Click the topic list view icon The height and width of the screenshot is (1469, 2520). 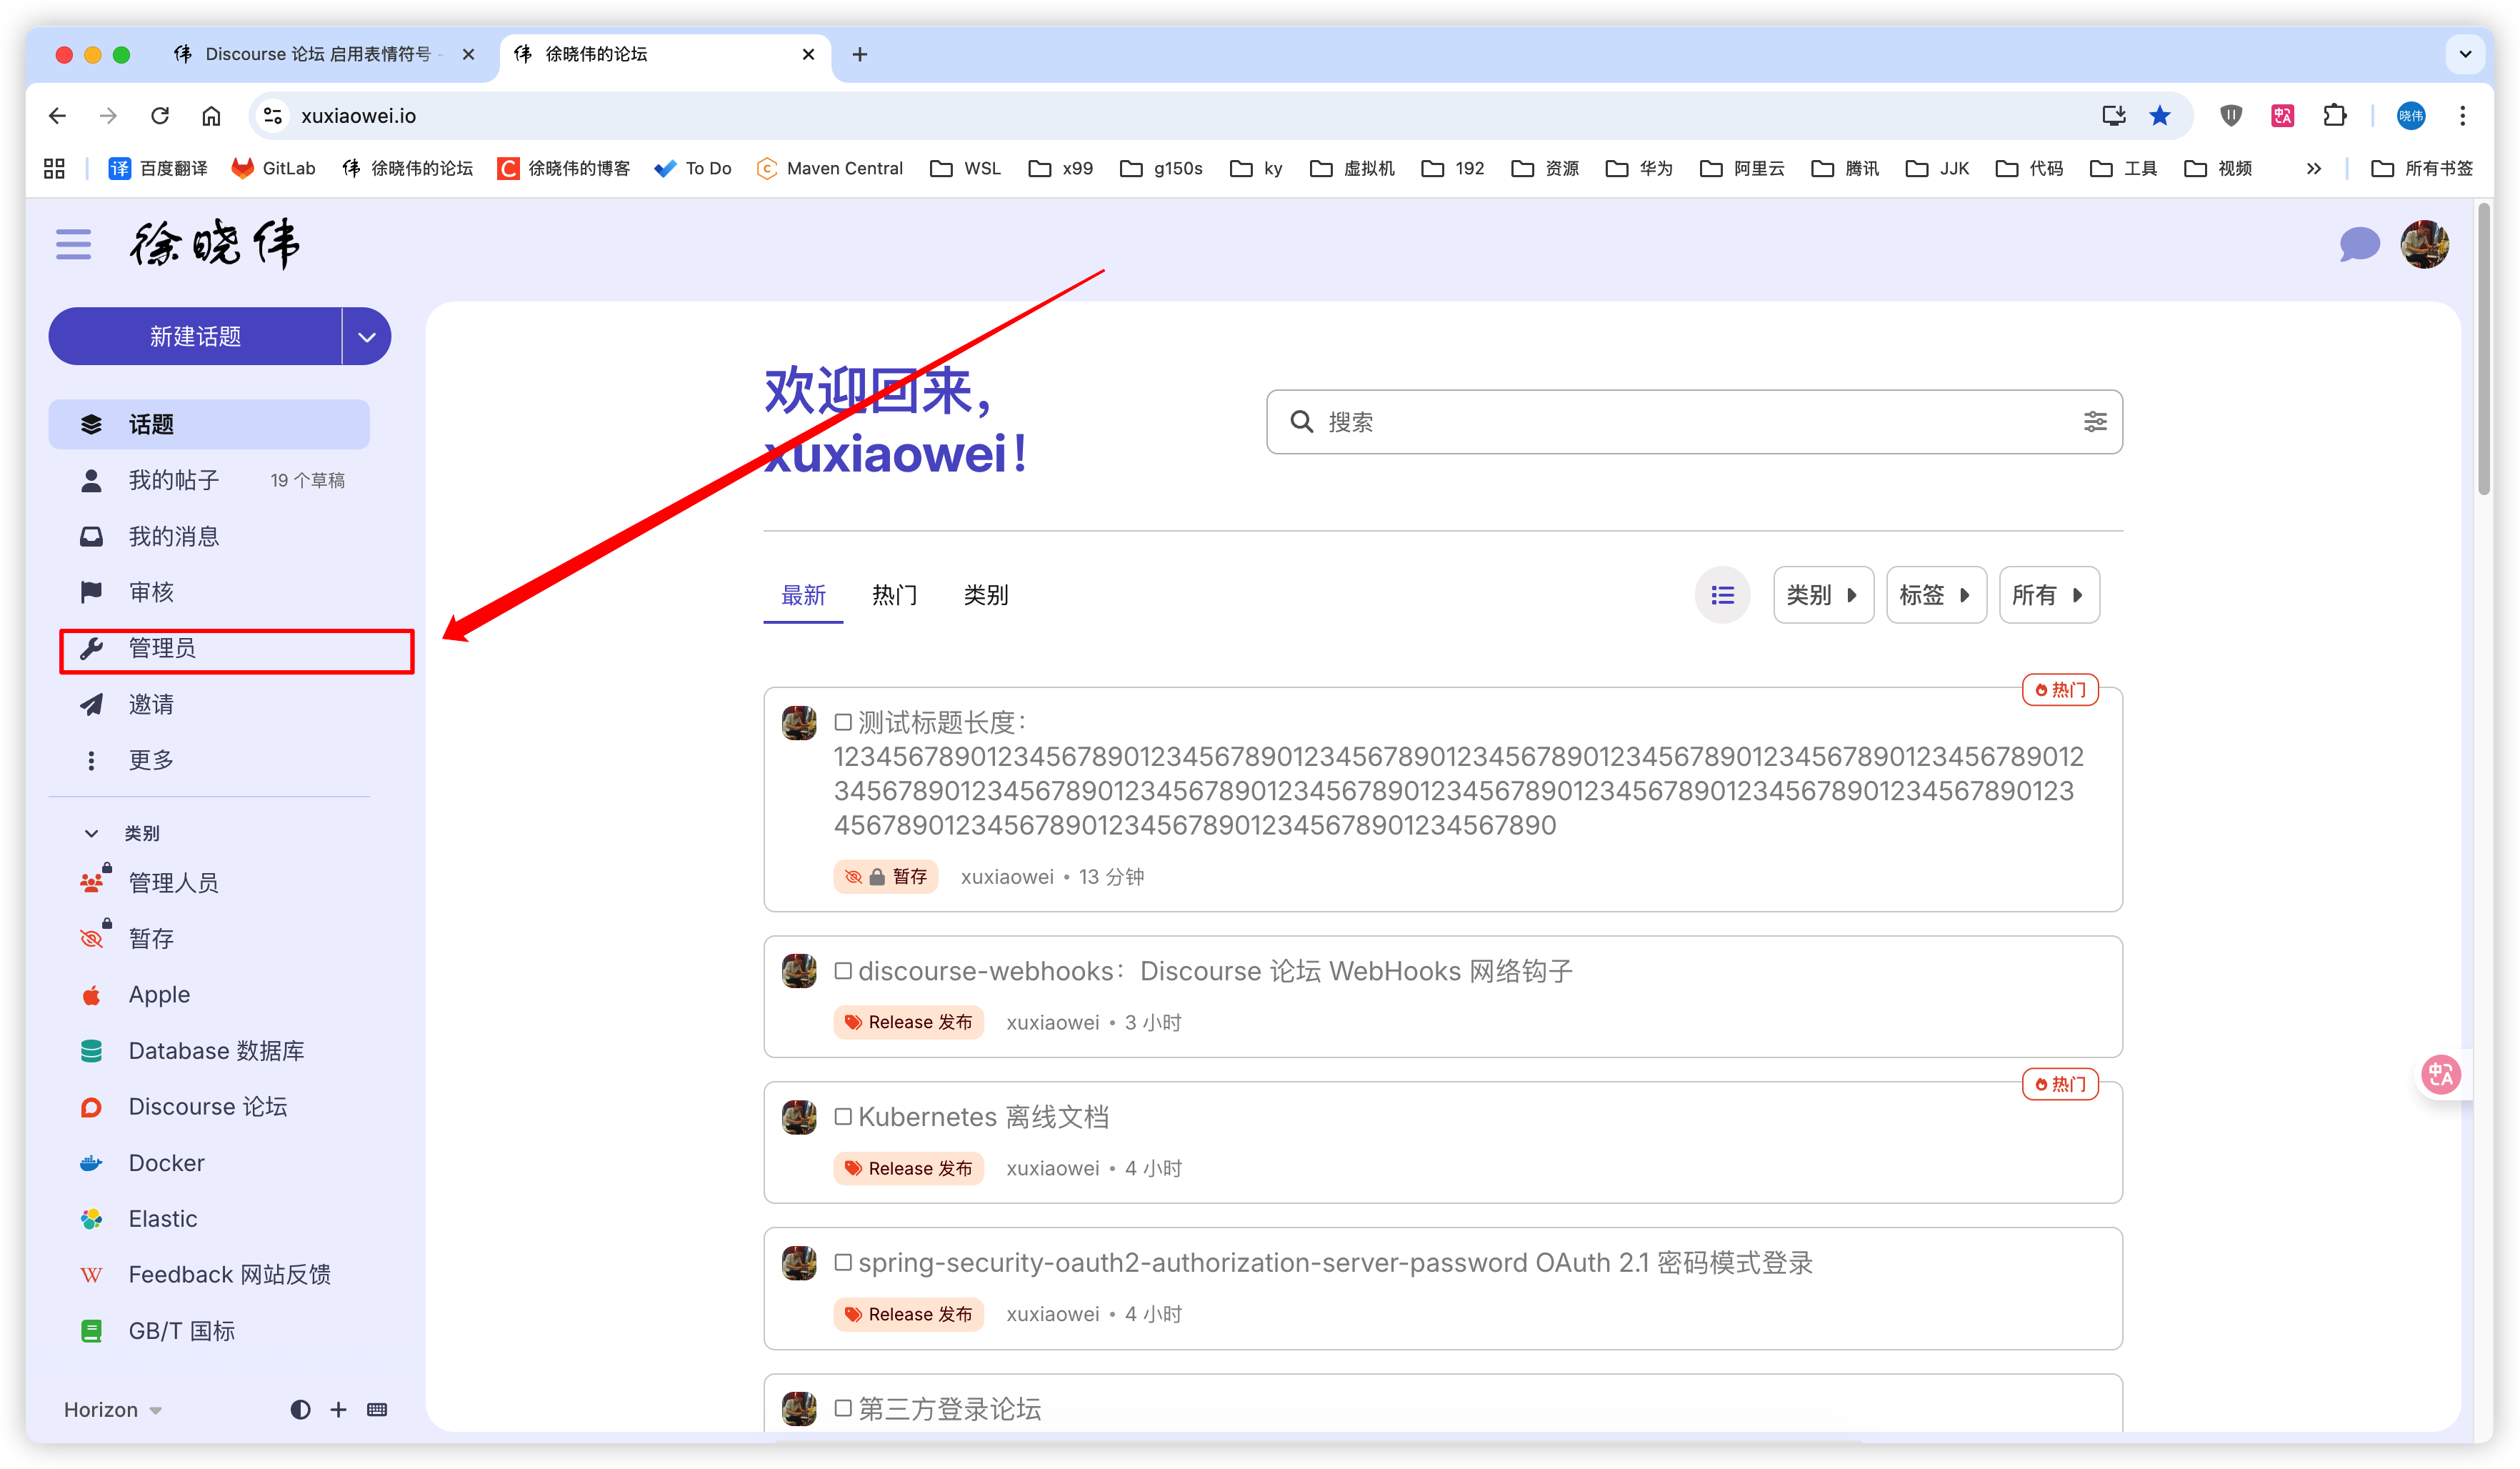coord(1721,596)
